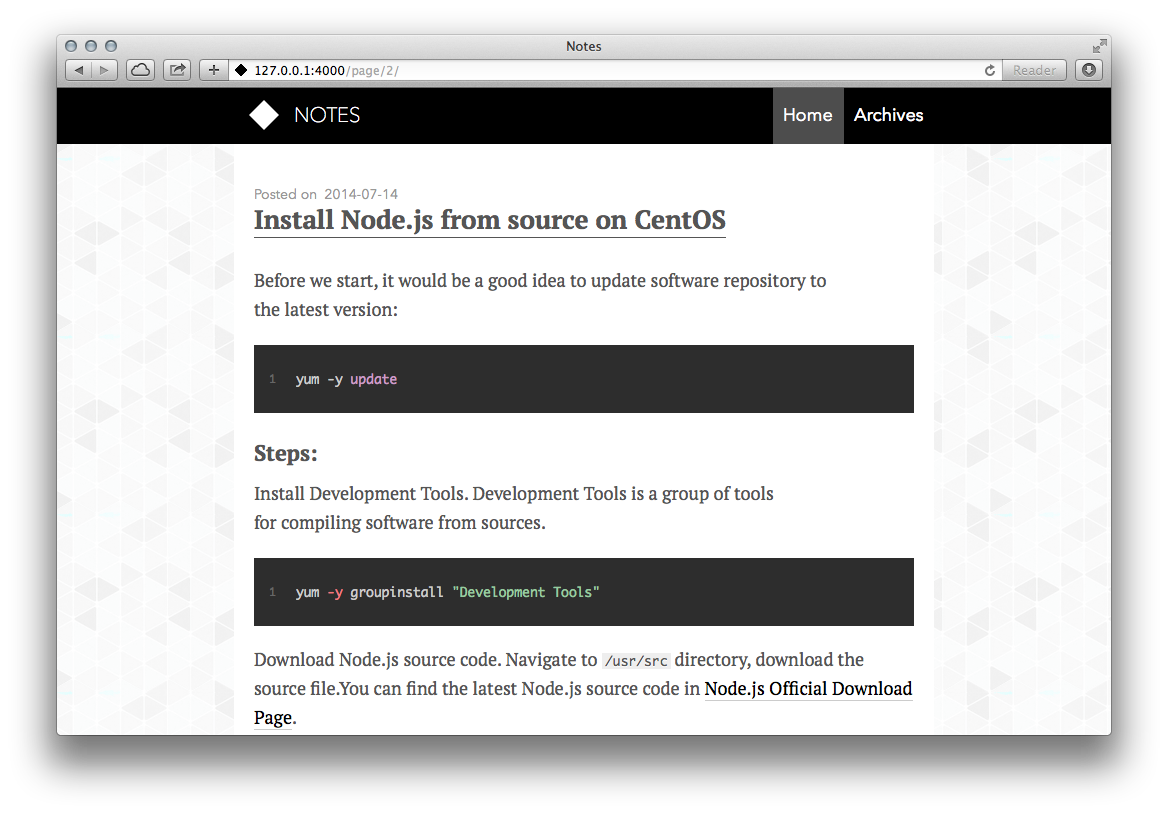Add a bookmark with the plus button
This screenshot has width=1168, height=814.
coord(214,70)
